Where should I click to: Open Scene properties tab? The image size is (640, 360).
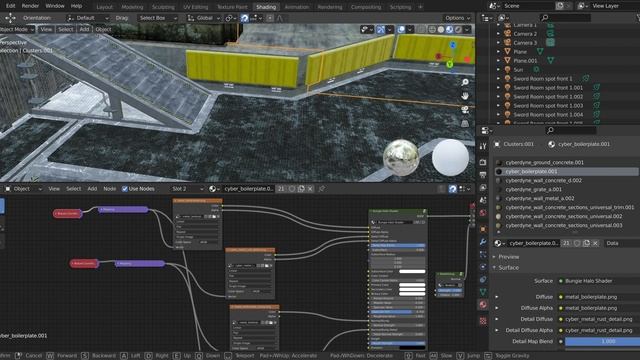[483, 200]
